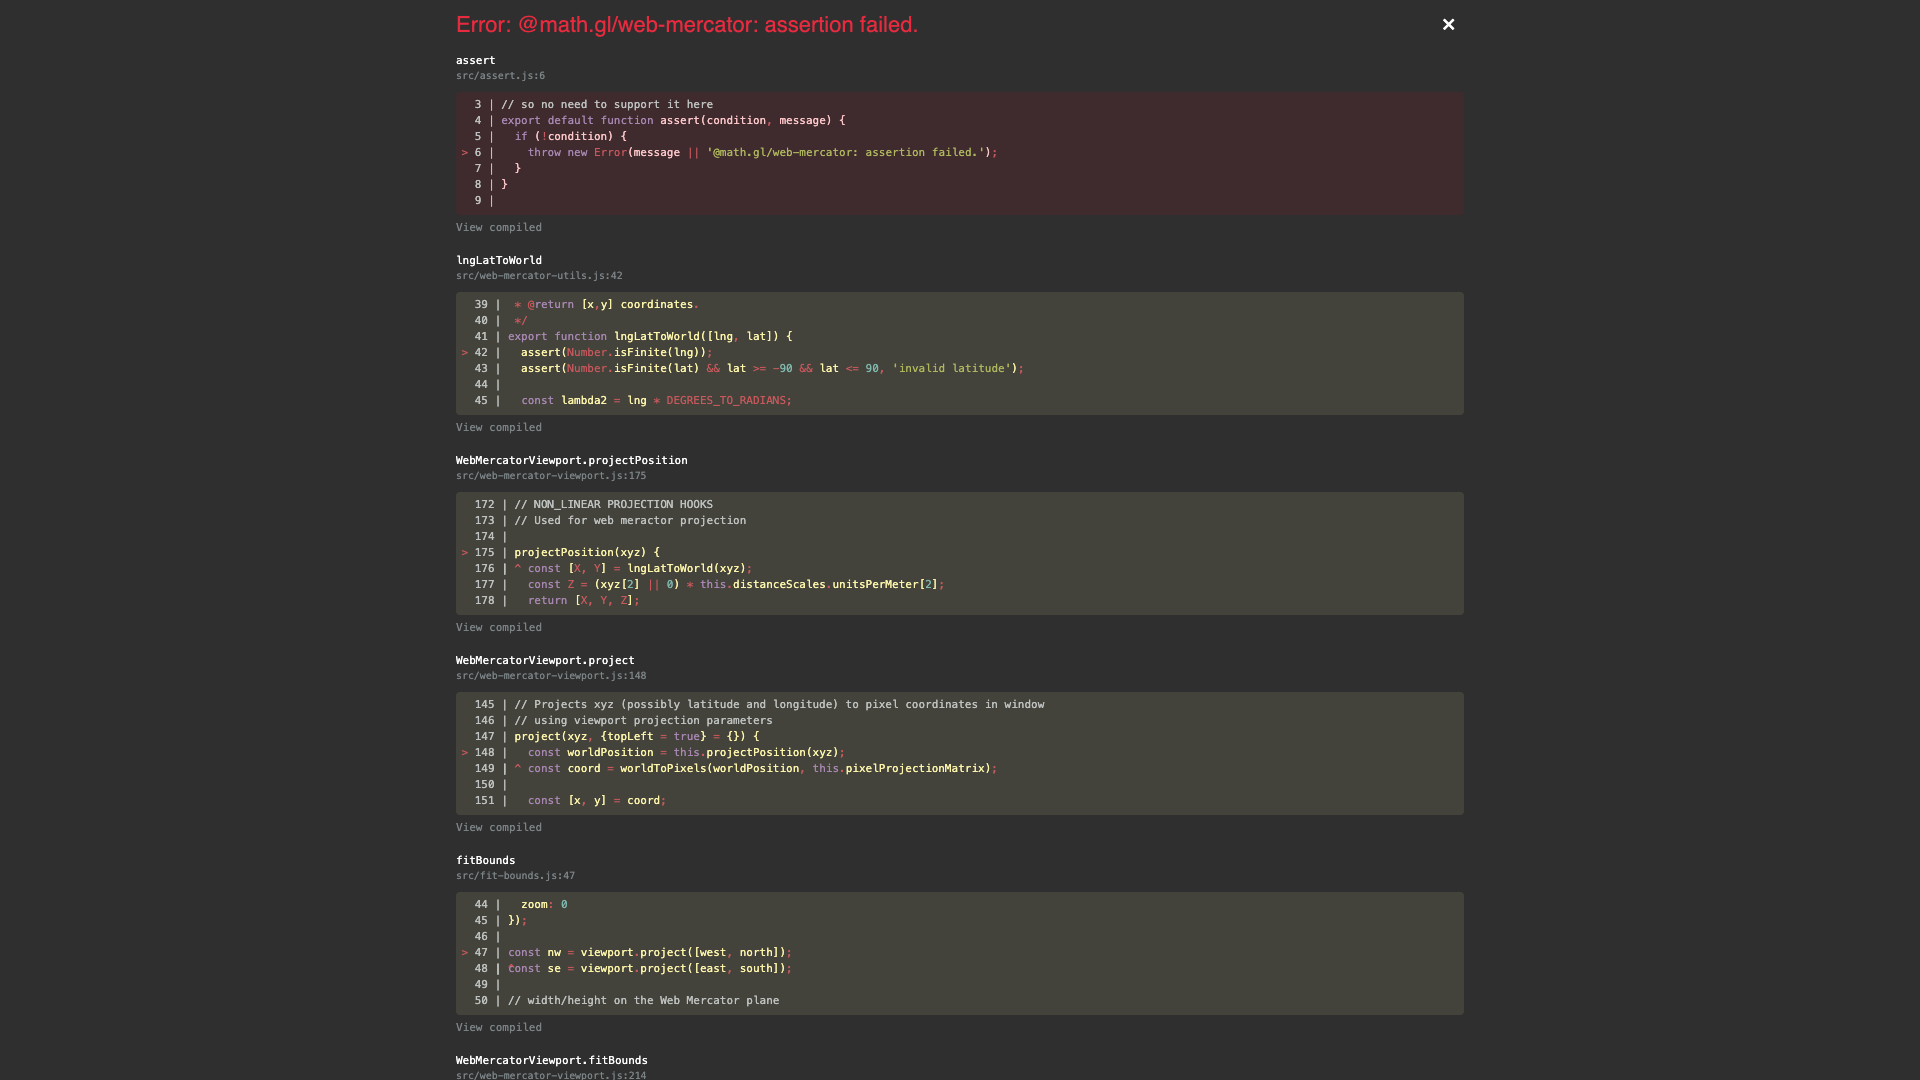Select the assert stack frame heading
The width and height of the screenshot is (1920, 1080).
(x=475, y=60)
